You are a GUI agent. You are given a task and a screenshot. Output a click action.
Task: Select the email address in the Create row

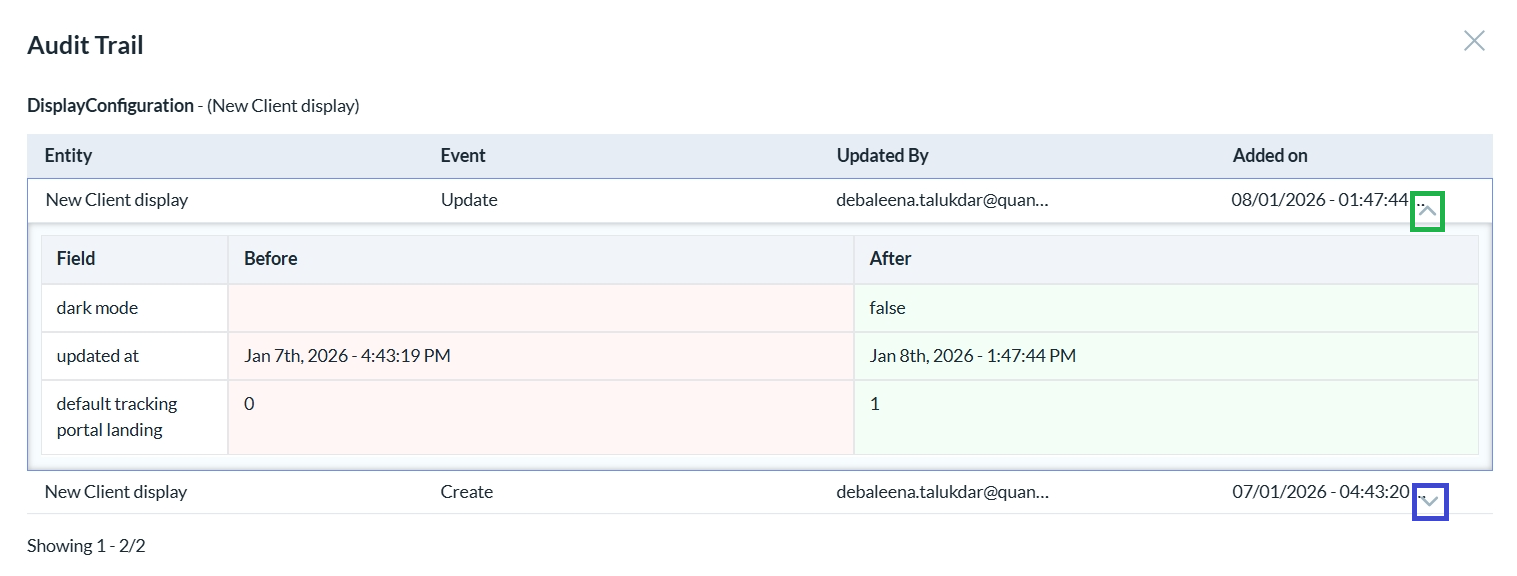(x=943, y=491)
